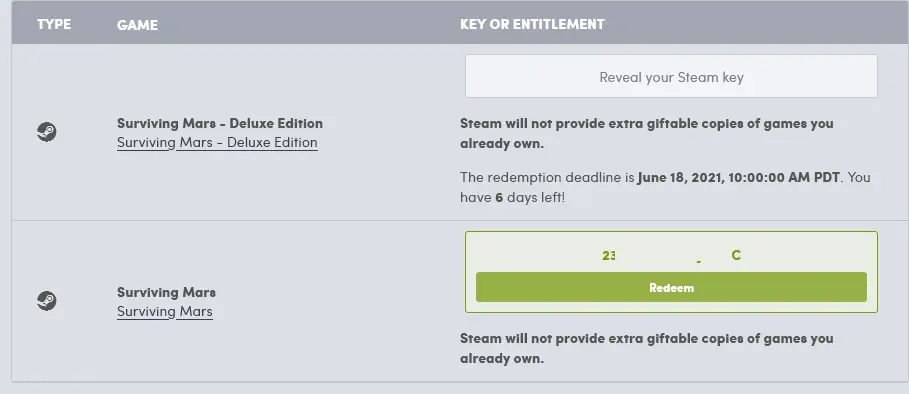Click the GAME column header
The width and height of the screenshot is (909, 394).
(x=137, y=25)
